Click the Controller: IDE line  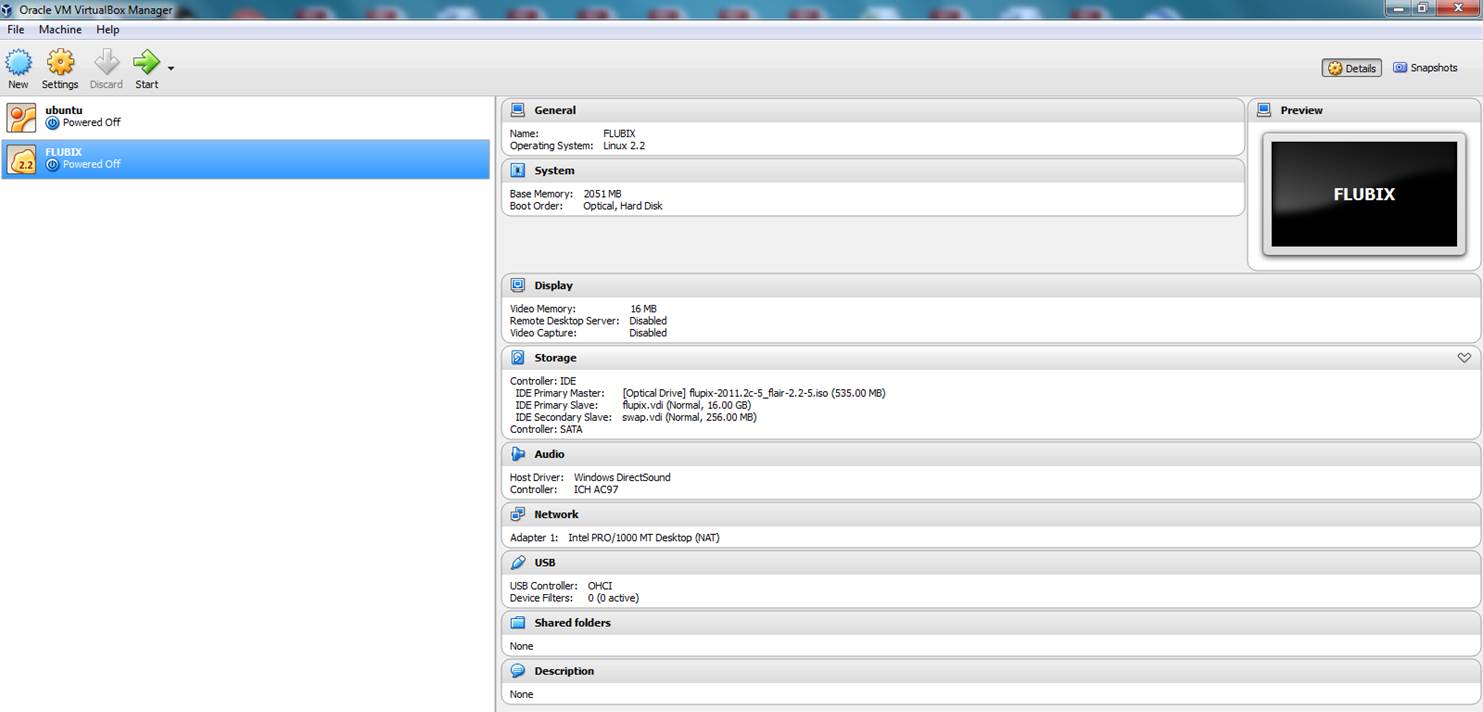point(543,381)
